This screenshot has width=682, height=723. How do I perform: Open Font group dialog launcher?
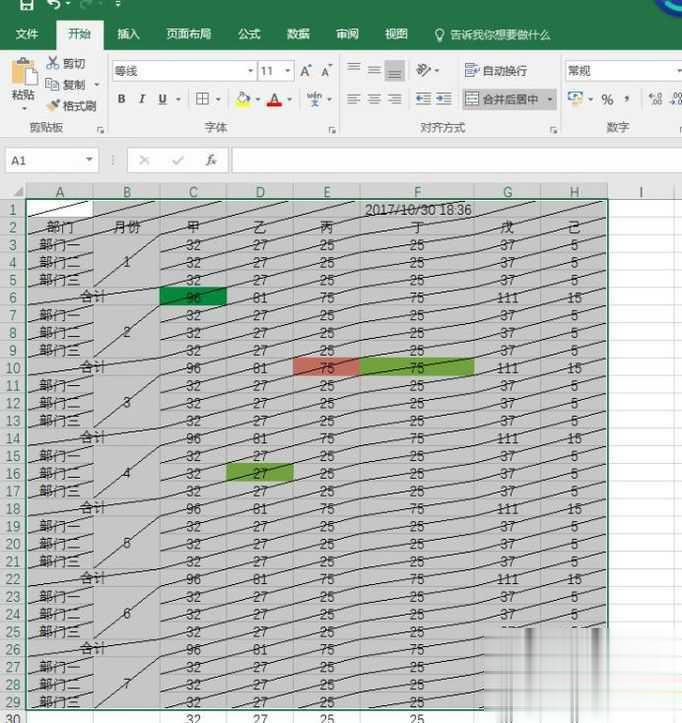pyautogui.click(x=332, y=130)
